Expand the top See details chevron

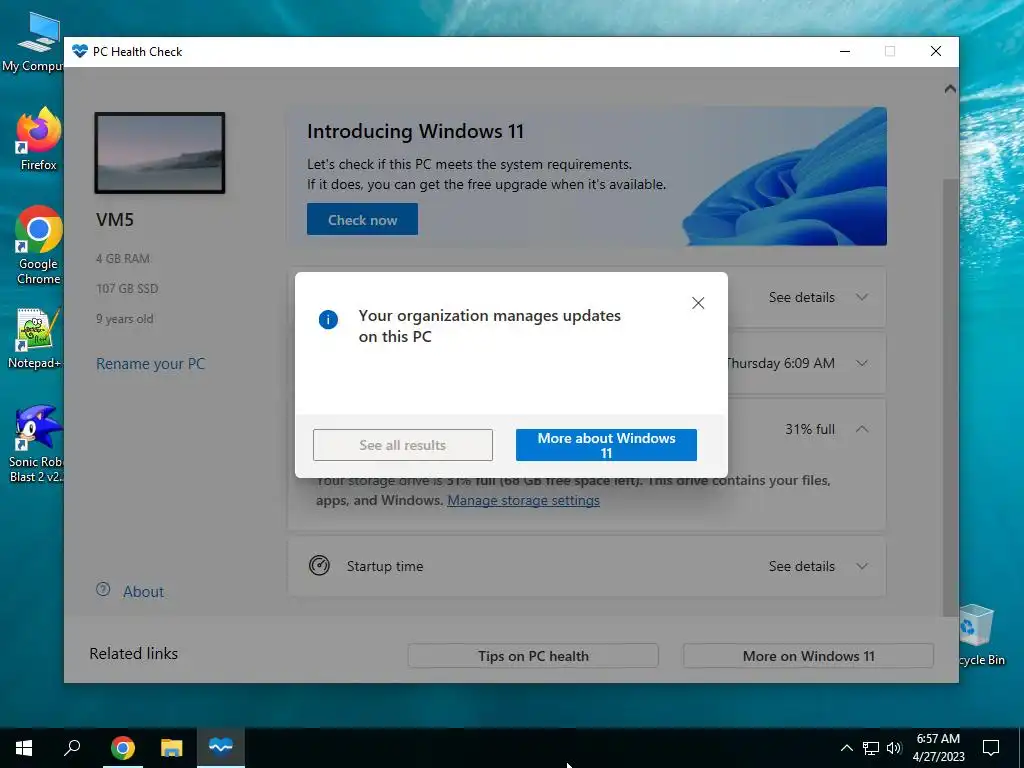click(x=862, y=297)
